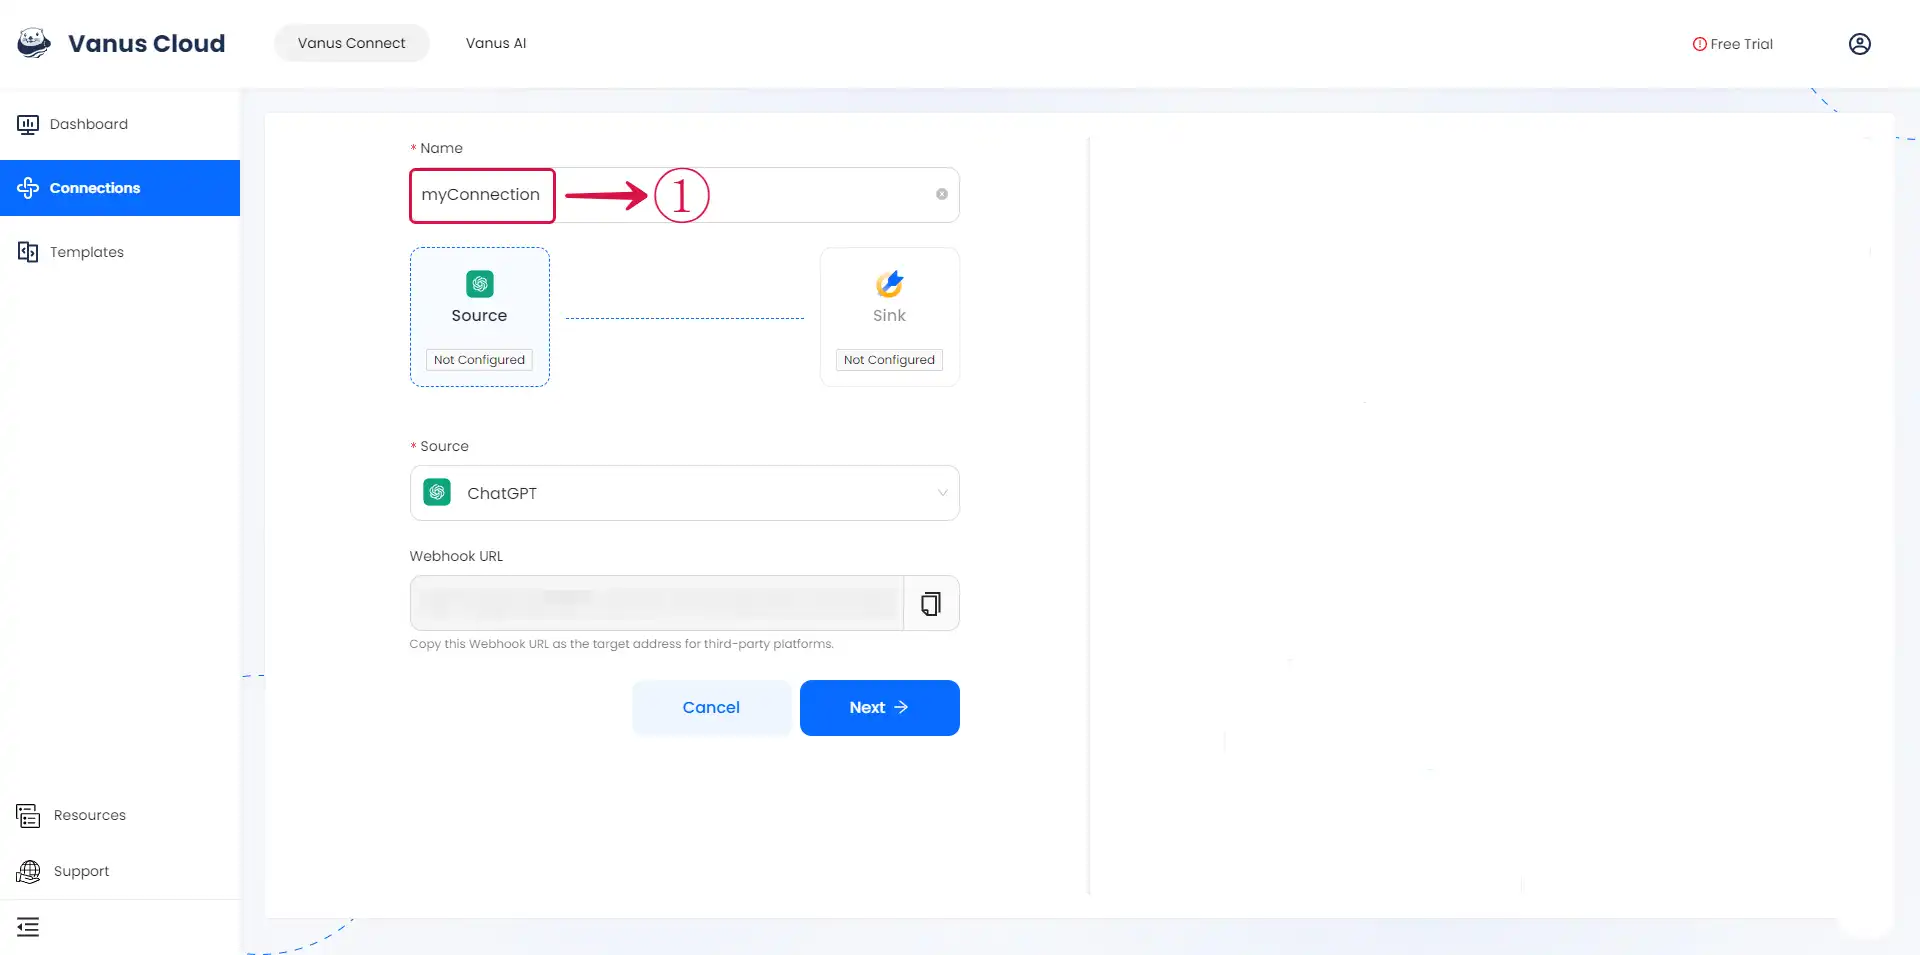Click the Webhook URL label
This screenshot has width=1920, height=955.
tap(456, 556)
